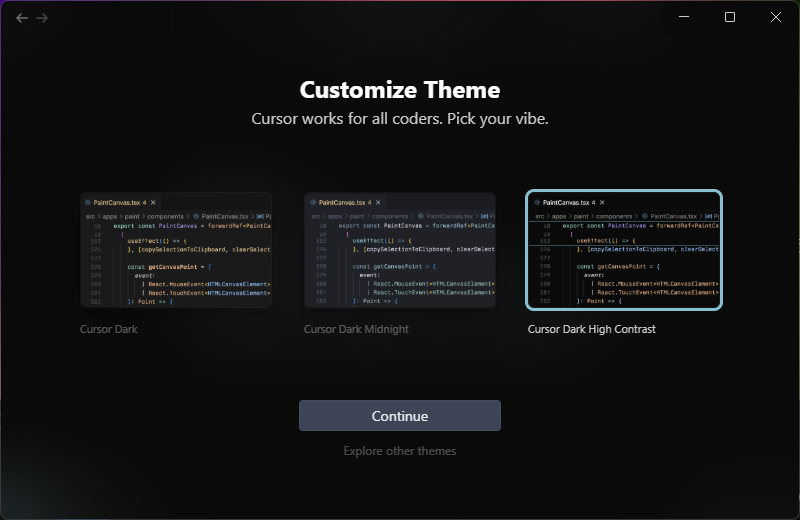800x520 pixels.
Task: Minimize the Cursor window
Action: pyautogui.click(x=684, y=17)
